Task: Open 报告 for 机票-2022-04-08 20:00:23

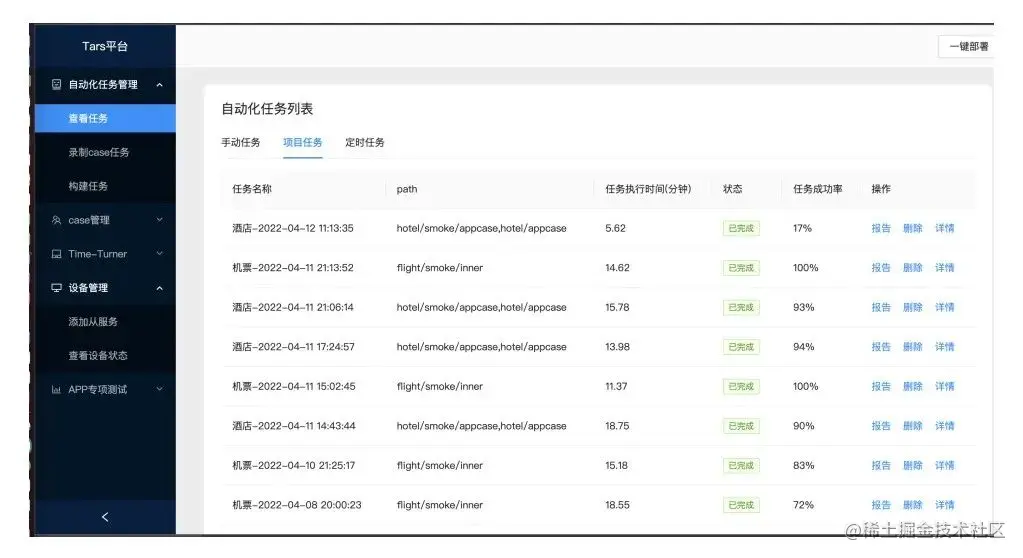Action: click(881, 505)
